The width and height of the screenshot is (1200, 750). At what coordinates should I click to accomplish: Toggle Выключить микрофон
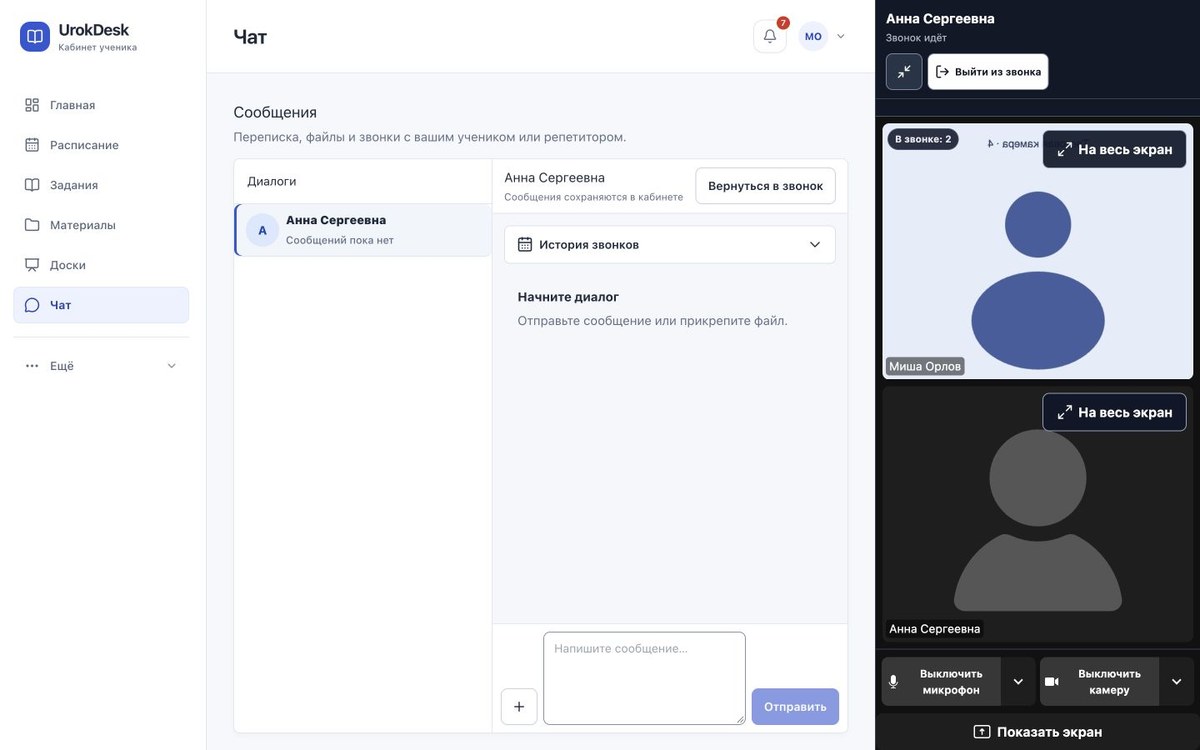(x=941, y=682)
